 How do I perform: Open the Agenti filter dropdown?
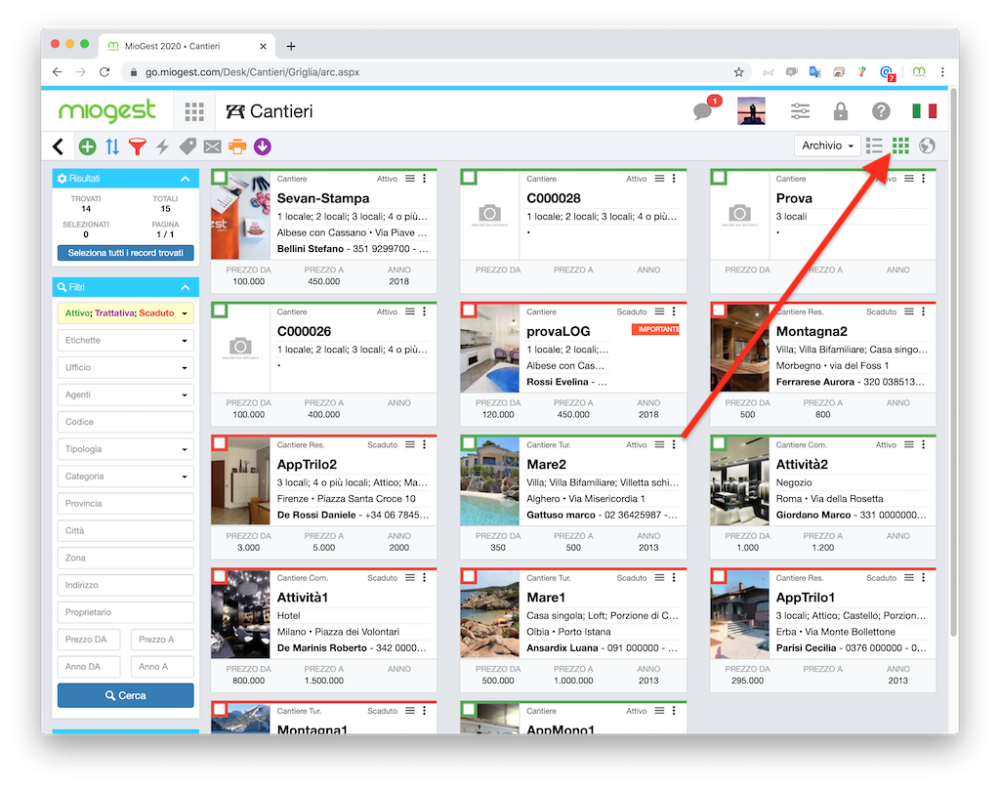click(126, 395)
